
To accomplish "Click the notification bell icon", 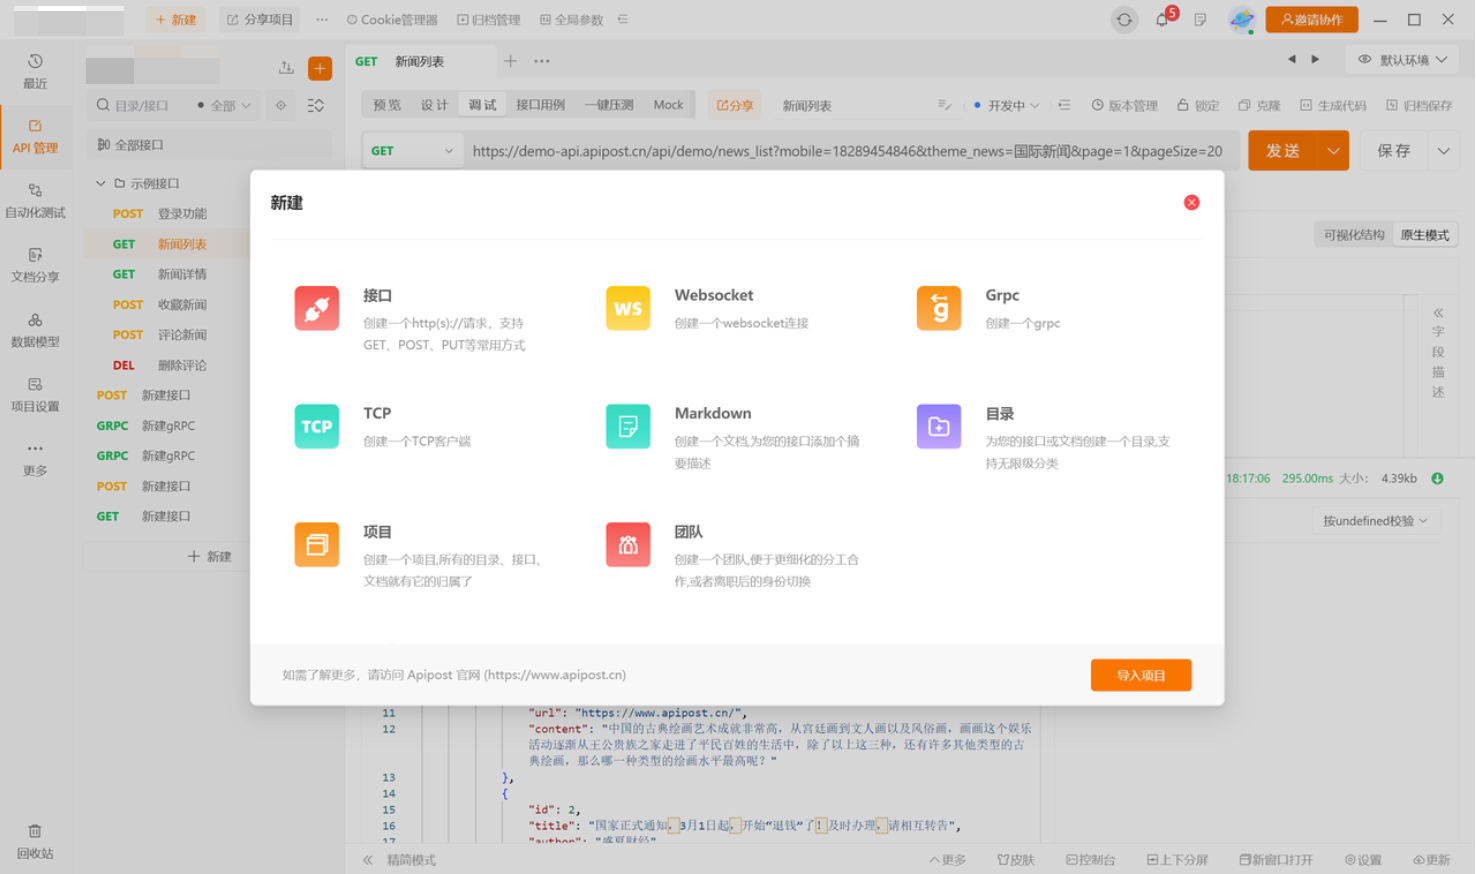I will click(x=1163, y=19).
